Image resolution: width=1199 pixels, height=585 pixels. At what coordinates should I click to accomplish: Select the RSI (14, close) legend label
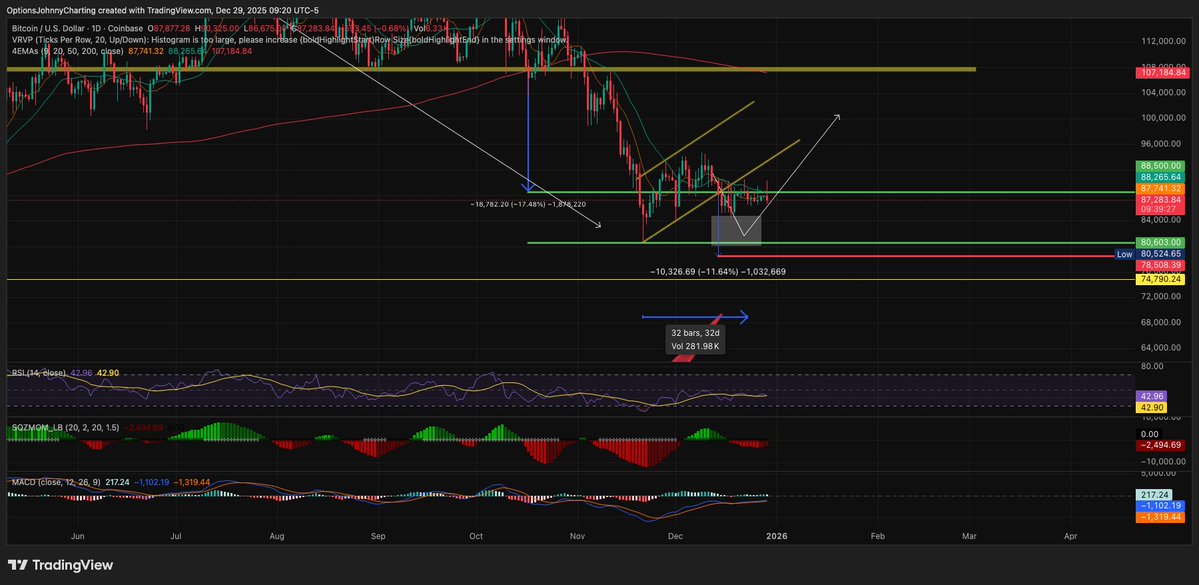[38, 372]
